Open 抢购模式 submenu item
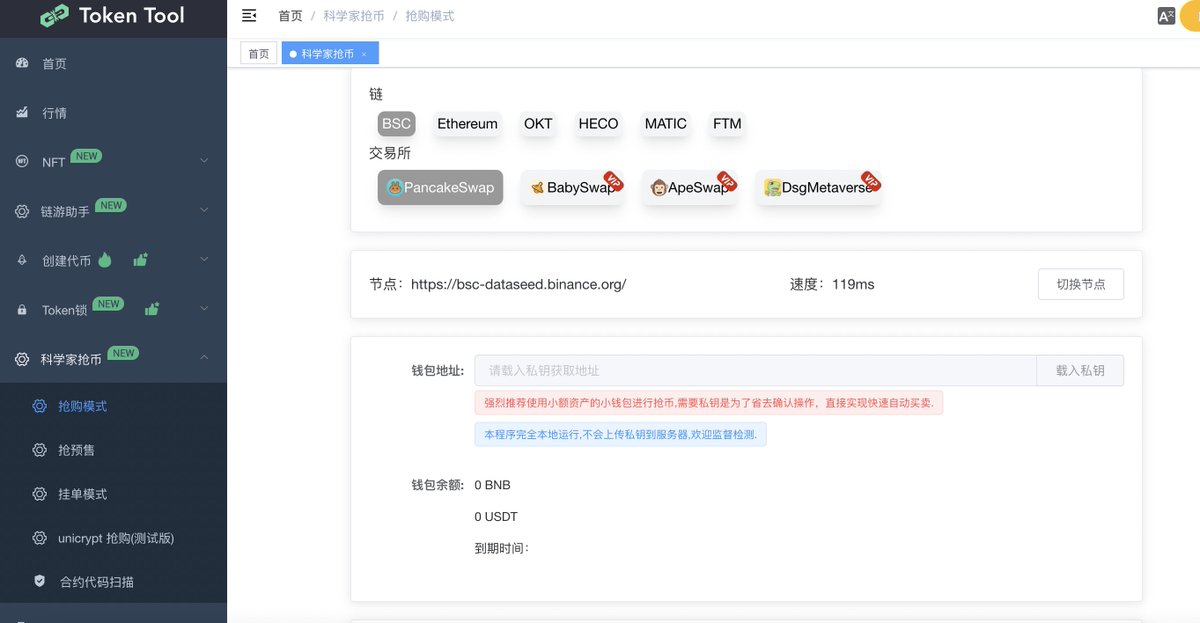 tap(113, 406)
